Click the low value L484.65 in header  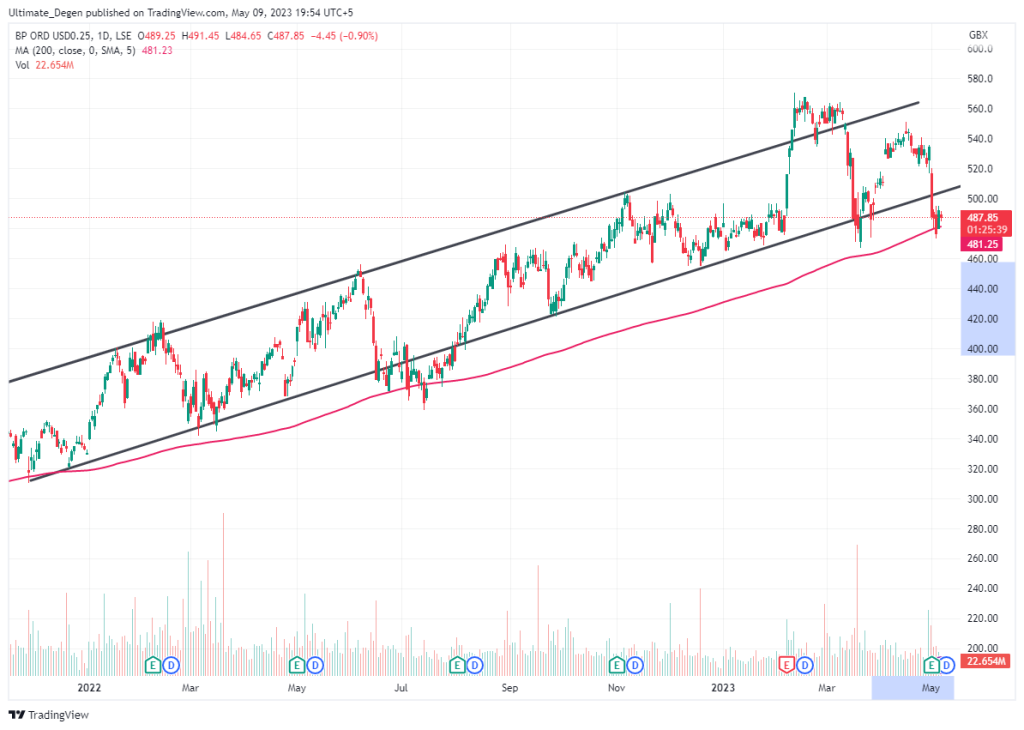click(243, 36)
